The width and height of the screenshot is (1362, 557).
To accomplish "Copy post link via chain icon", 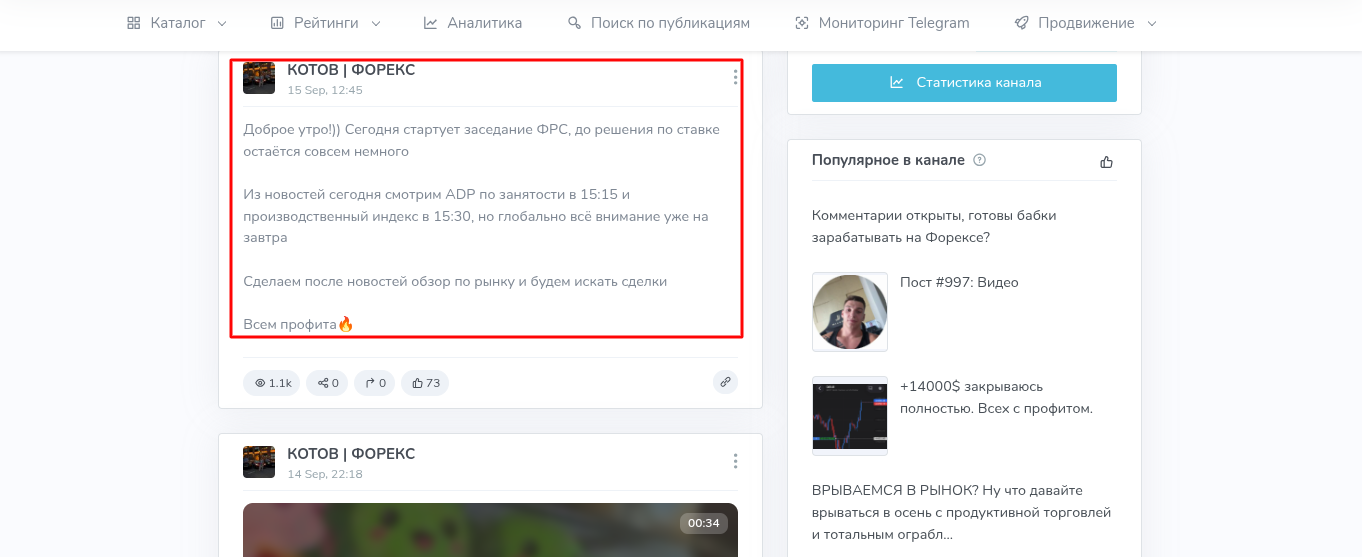I will [725, 382].
